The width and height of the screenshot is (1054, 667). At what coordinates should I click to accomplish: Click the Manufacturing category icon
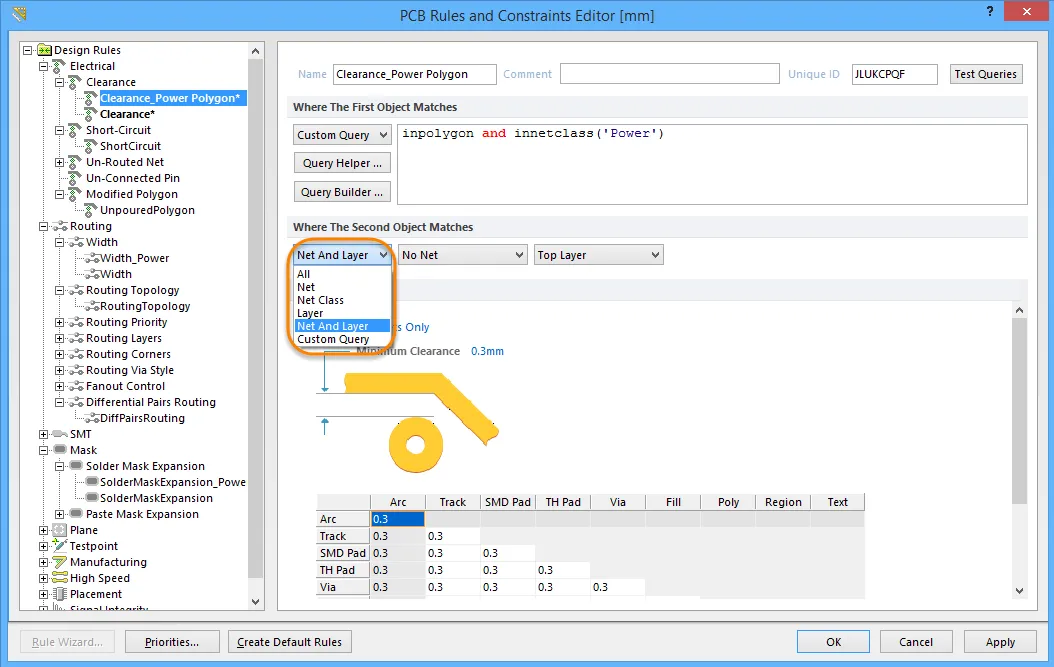[60, 562]
